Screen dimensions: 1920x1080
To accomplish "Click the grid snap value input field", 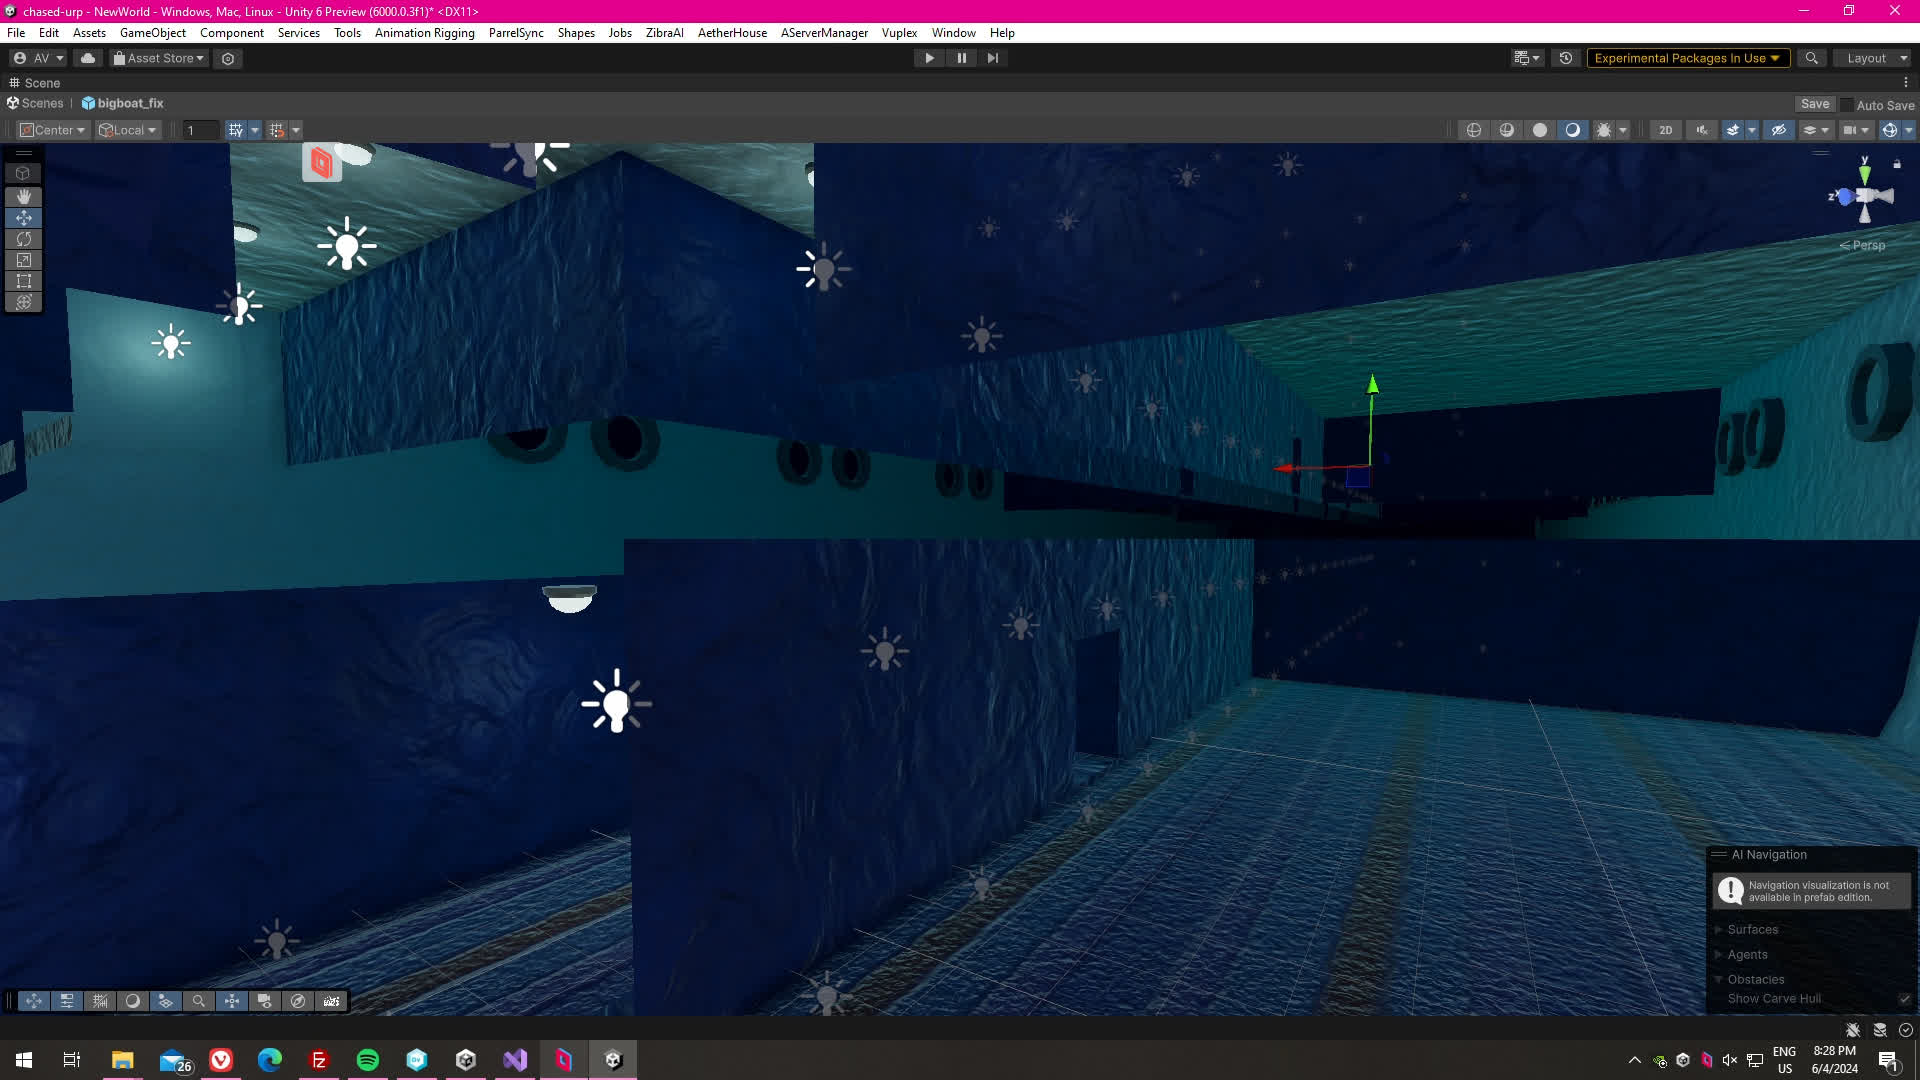I will click(200, 130).
